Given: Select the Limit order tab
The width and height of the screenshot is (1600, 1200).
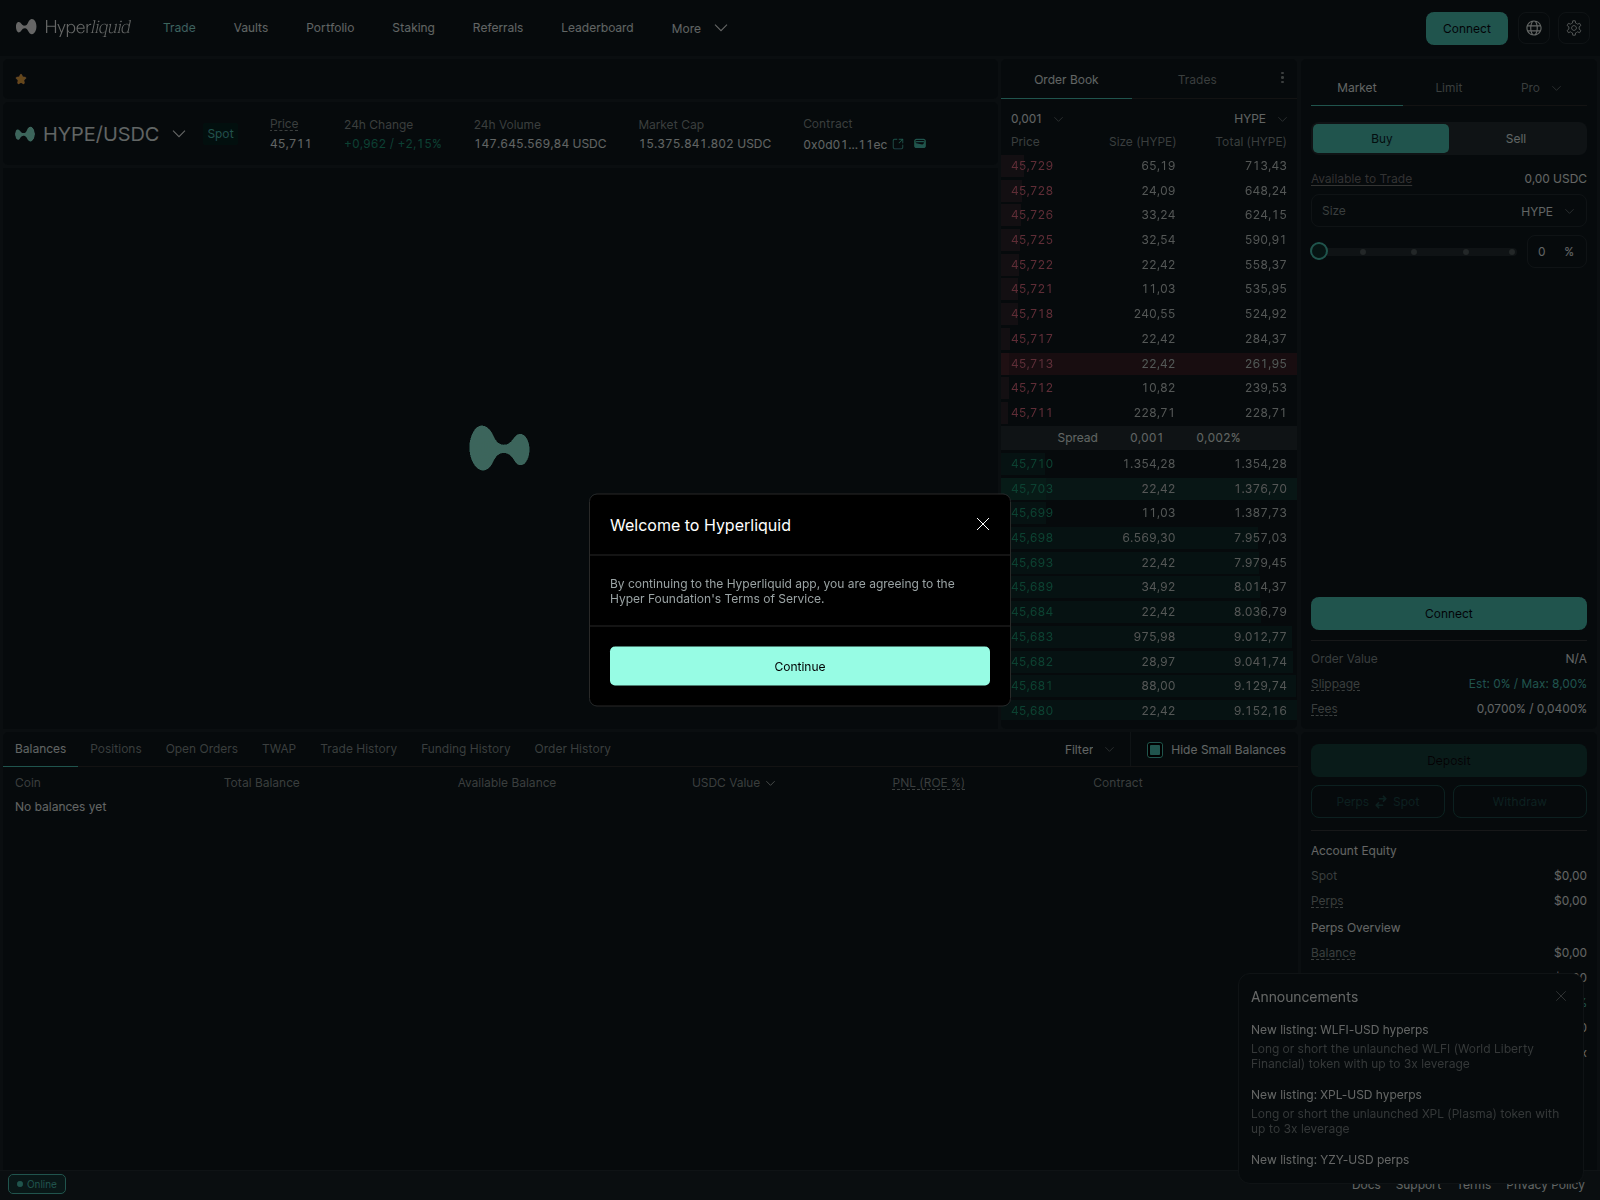Looking at the screenshot, I should (1449, 88).
